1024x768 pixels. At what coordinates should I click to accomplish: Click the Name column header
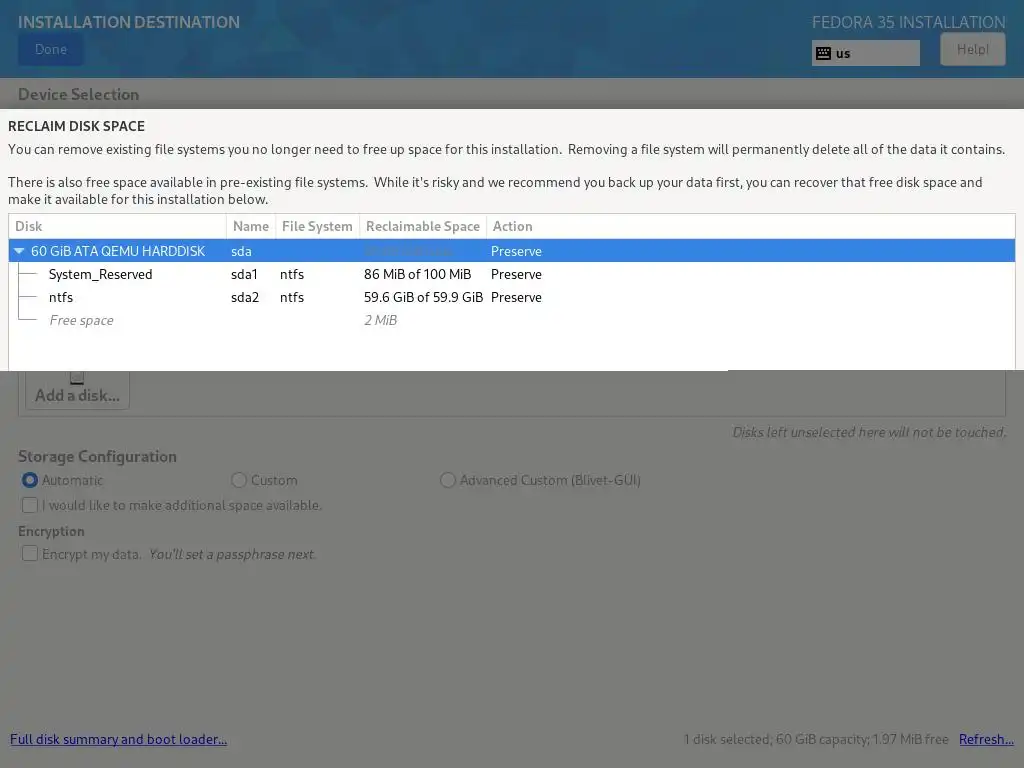[251, 226]
